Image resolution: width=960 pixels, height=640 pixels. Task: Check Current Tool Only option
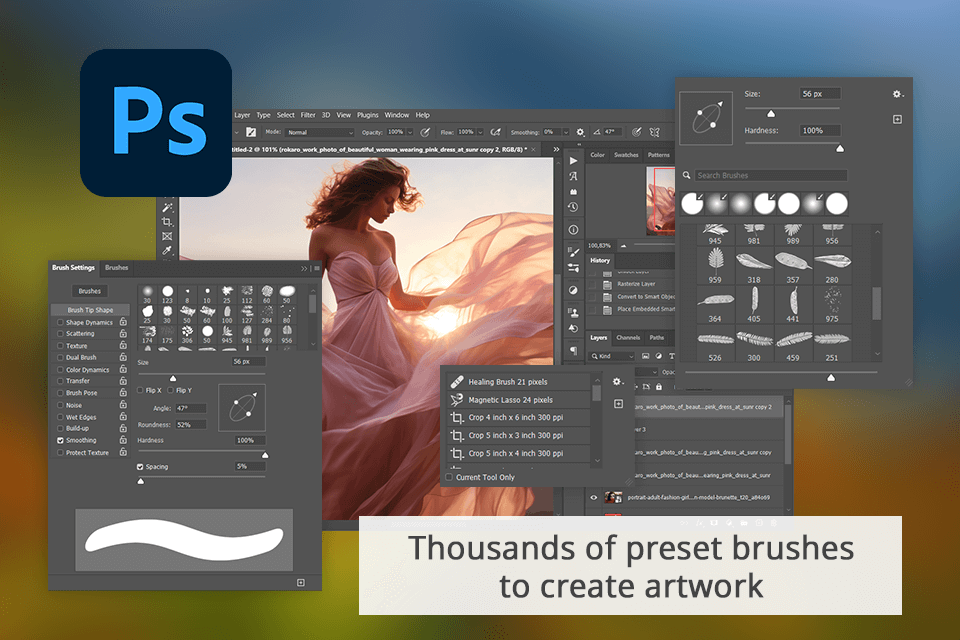click(449, 477)
